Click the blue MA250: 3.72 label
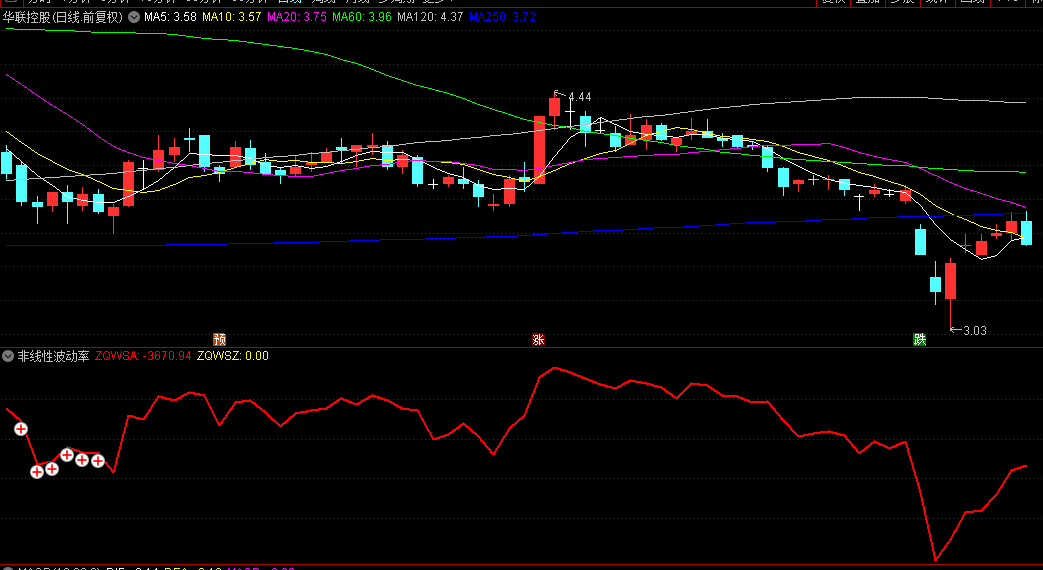Image resolution: width=1043 pixels, height=570 pixels. pos(502,17)
